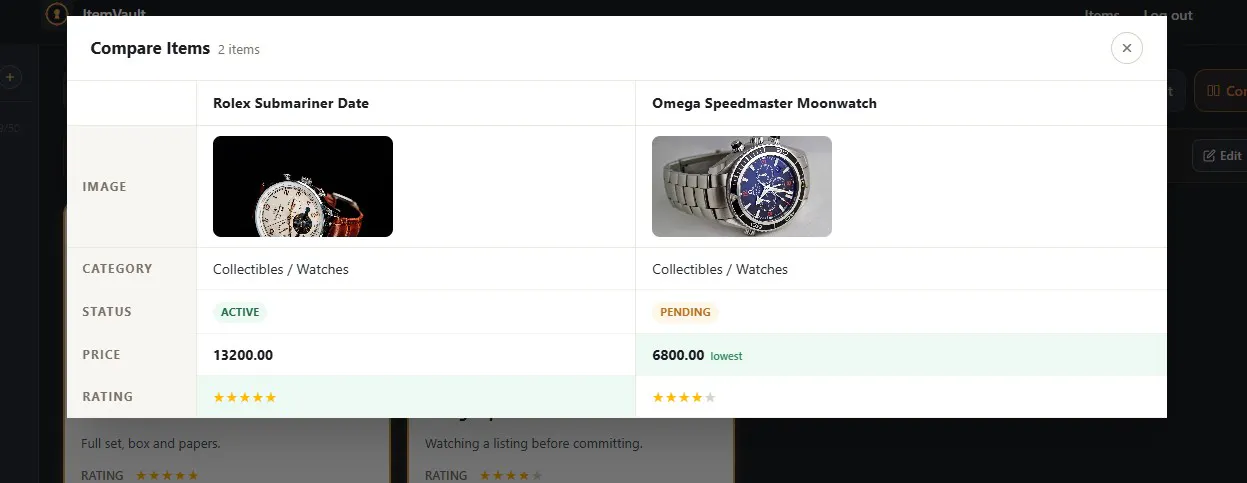Click the Omega Speedmaster Moonwatch column header

(x=764, y=103)
